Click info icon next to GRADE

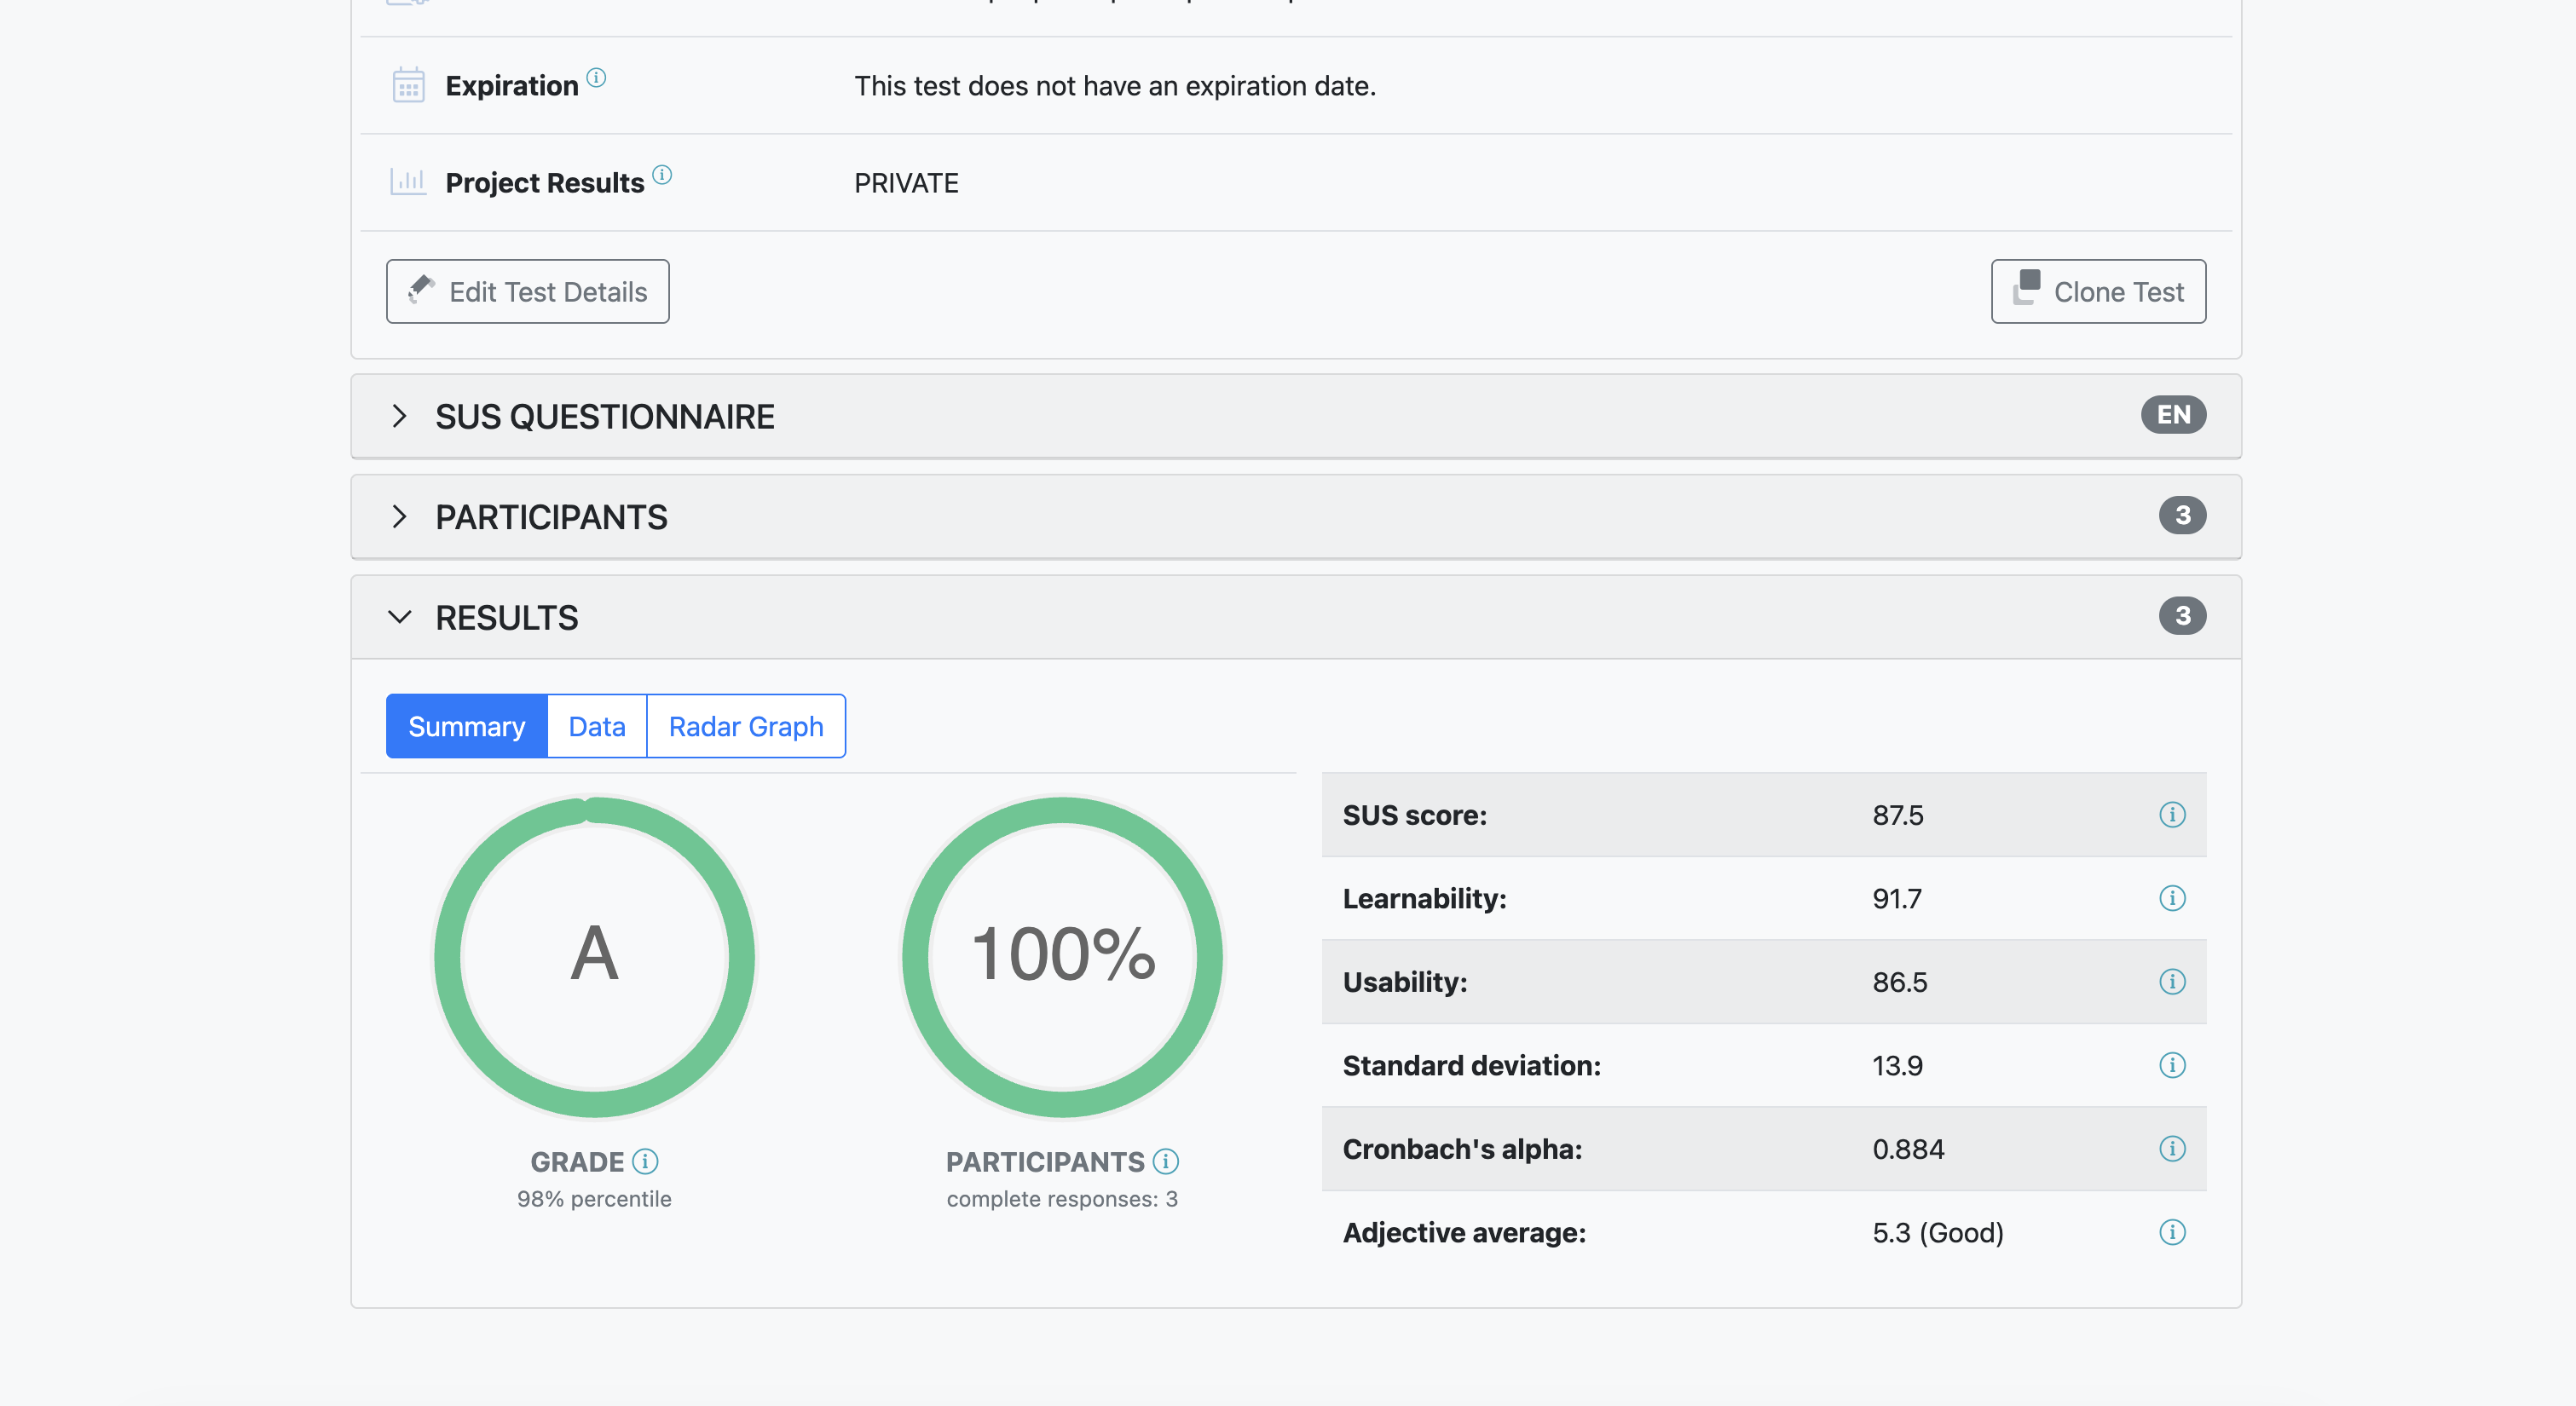pos(645,1161)
